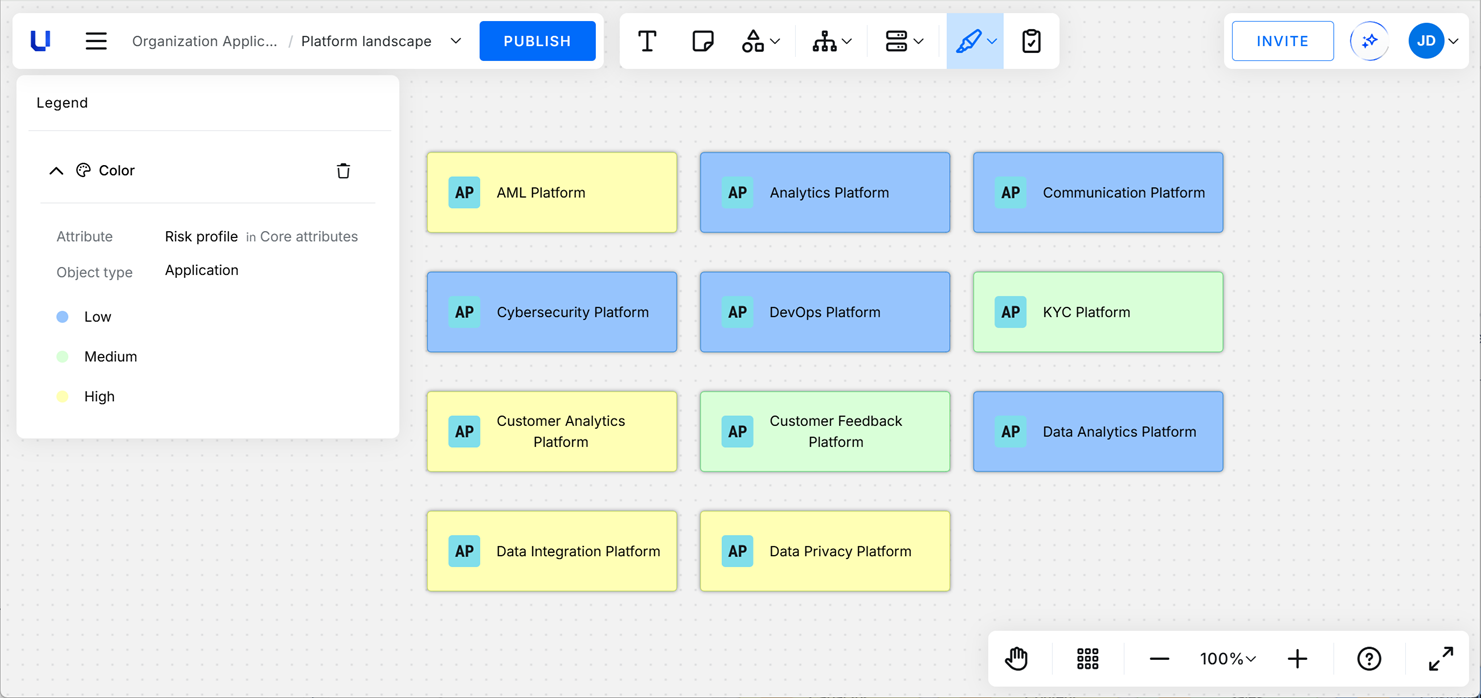Select the DevOps Platform card
This screenshot has width=1481, height=698.
pyautogui.click(x=825, y=312)
